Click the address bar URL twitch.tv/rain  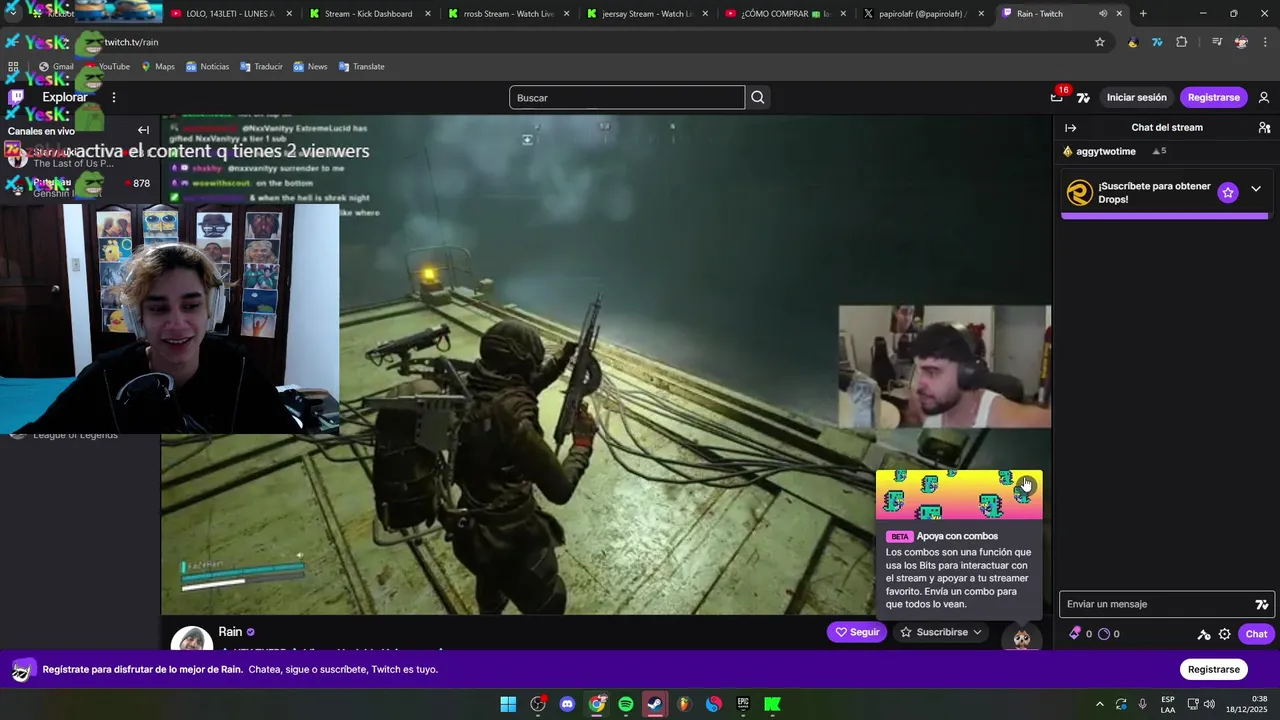[131, 42]
